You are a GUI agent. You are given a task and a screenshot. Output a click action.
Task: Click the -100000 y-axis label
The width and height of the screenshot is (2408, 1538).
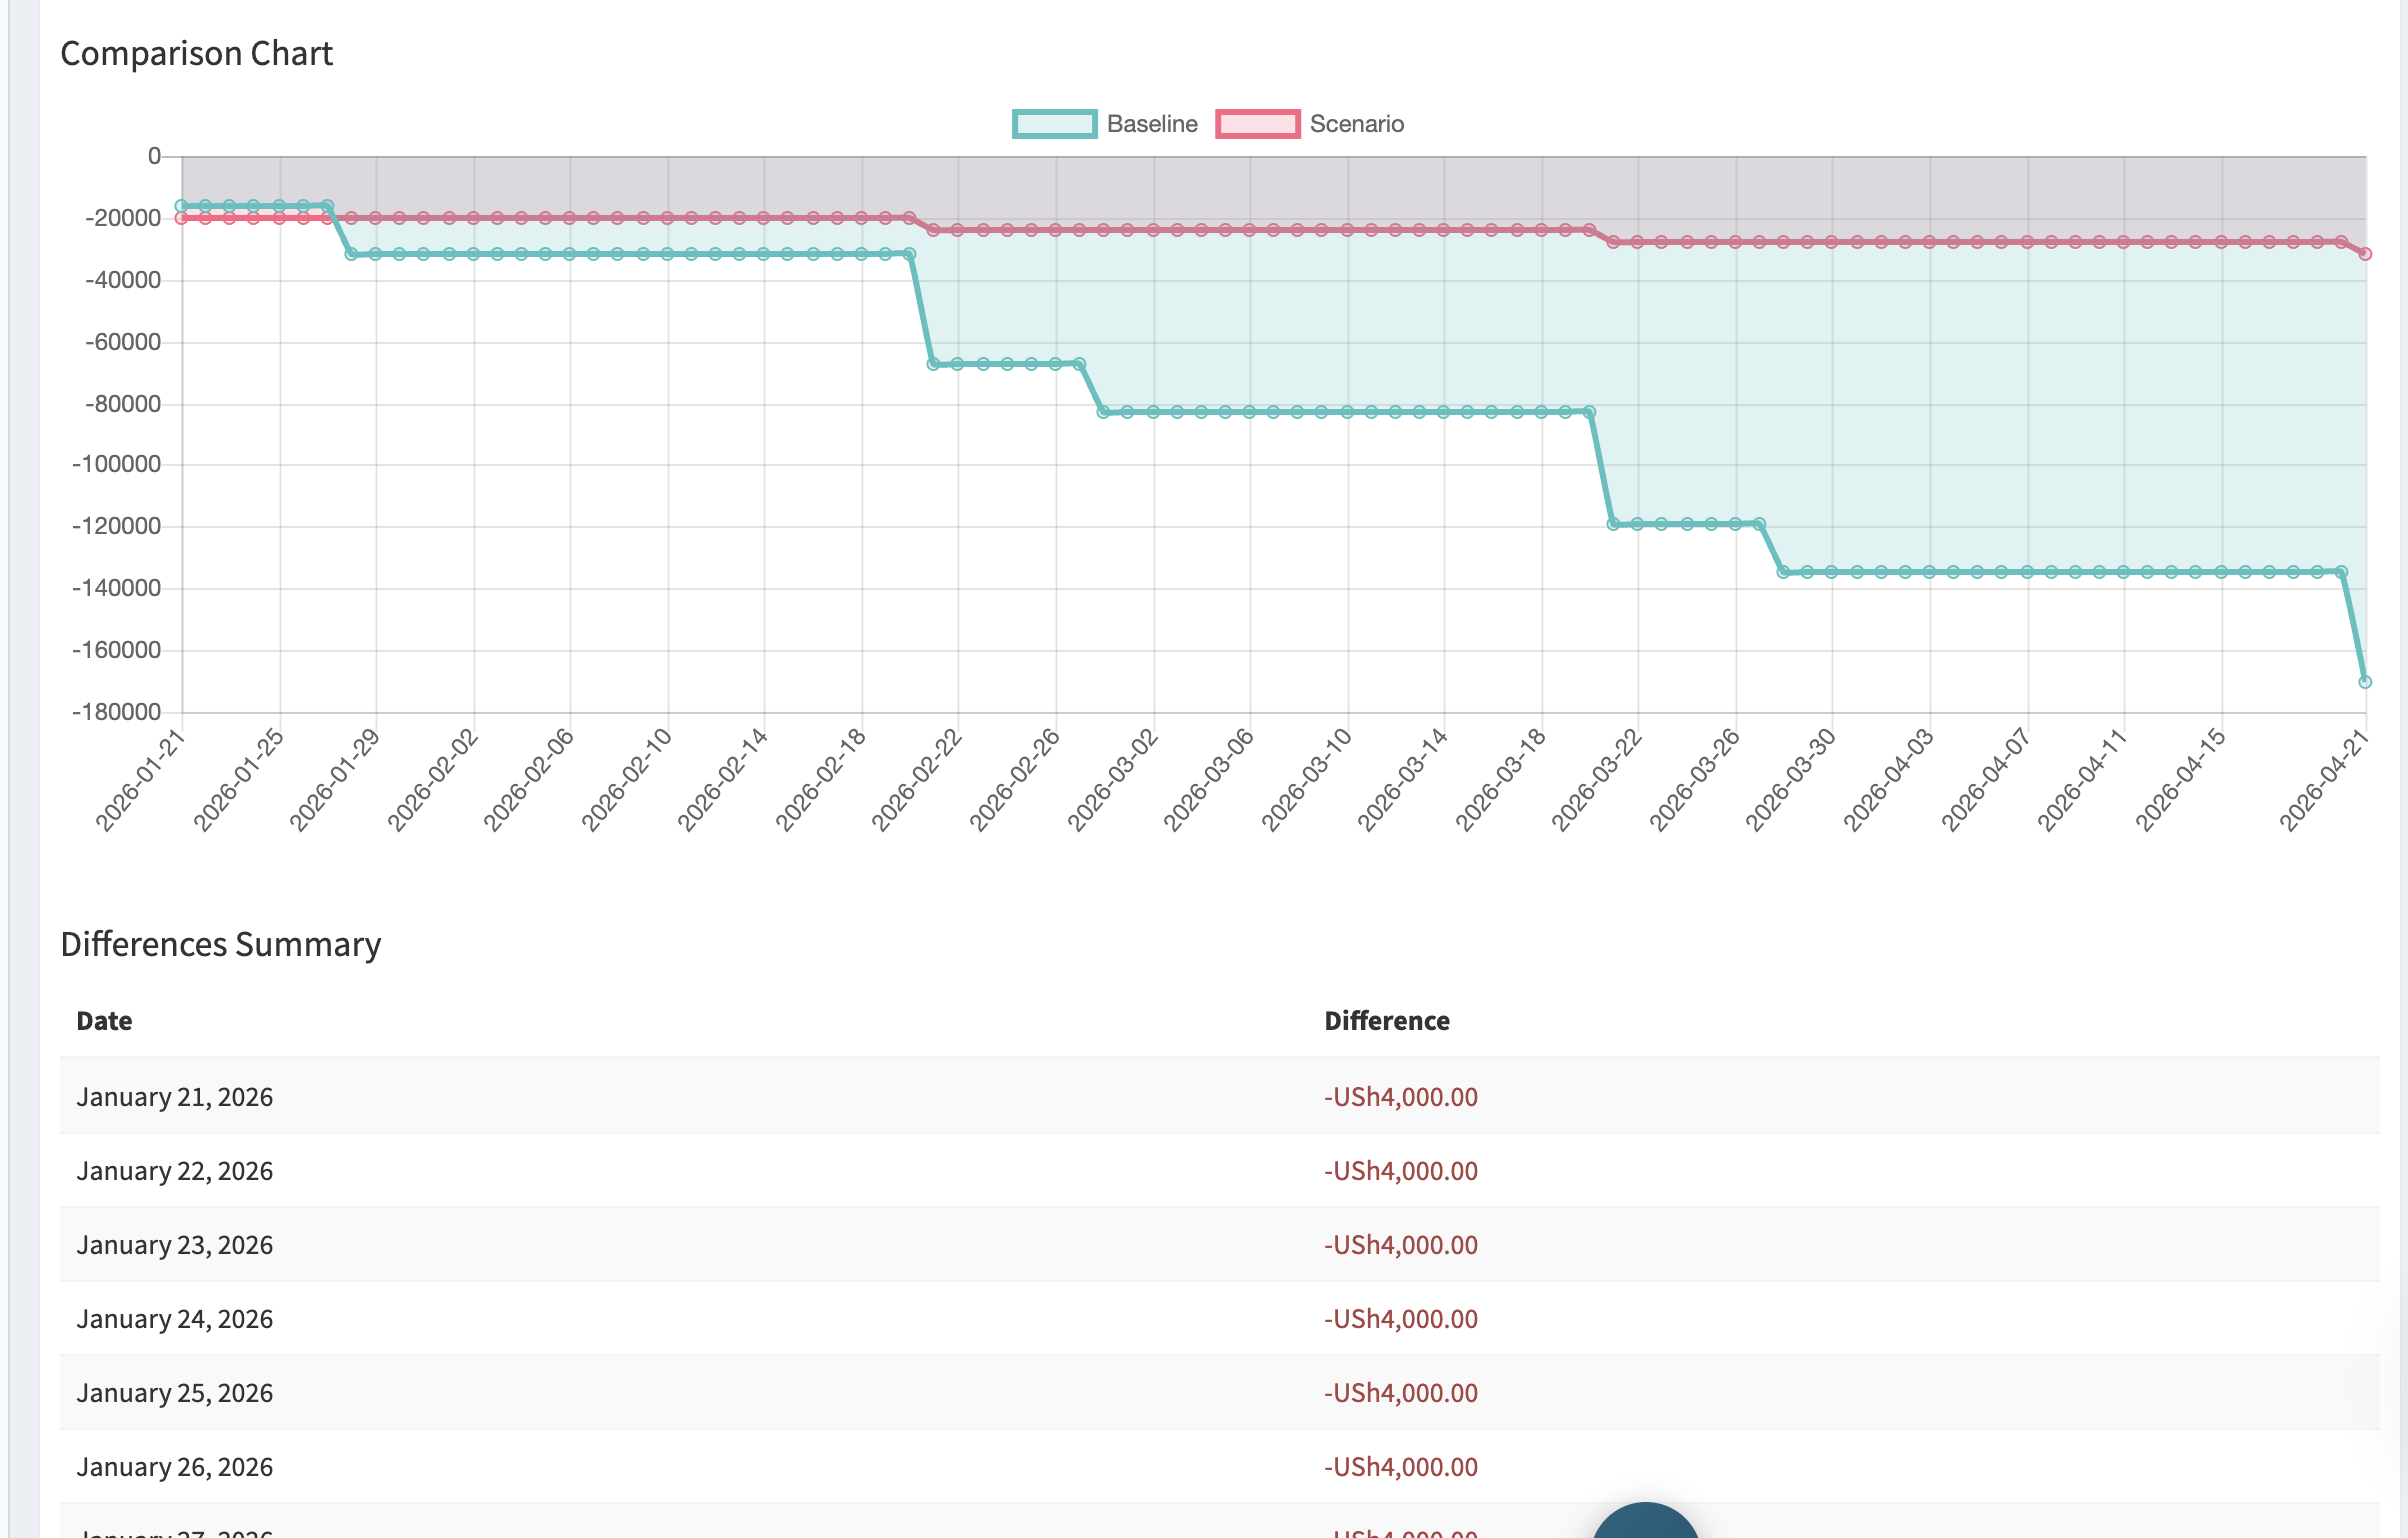(116, 464)
